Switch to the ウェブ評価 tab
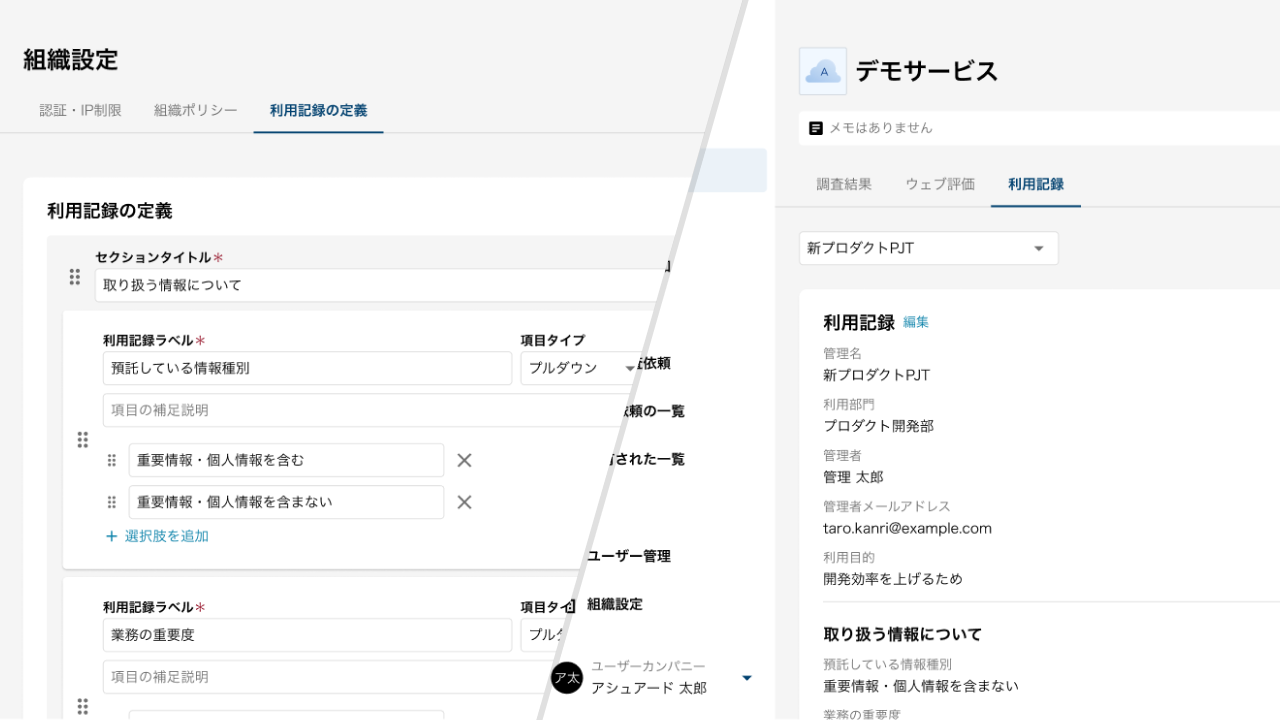 tap(939, 184)
